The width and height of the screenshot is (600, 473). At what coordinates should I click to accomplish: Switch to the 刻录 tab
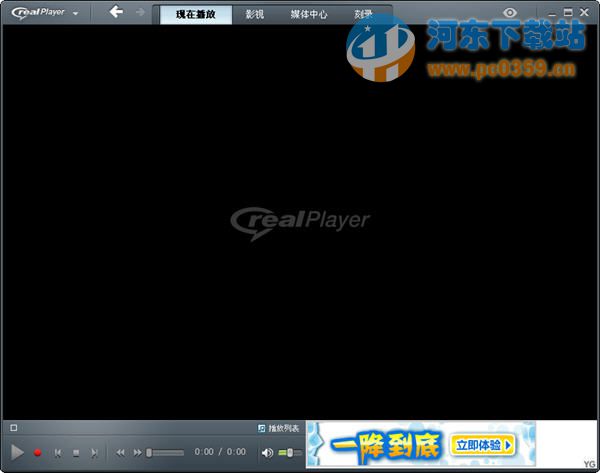tap(363, 15)
